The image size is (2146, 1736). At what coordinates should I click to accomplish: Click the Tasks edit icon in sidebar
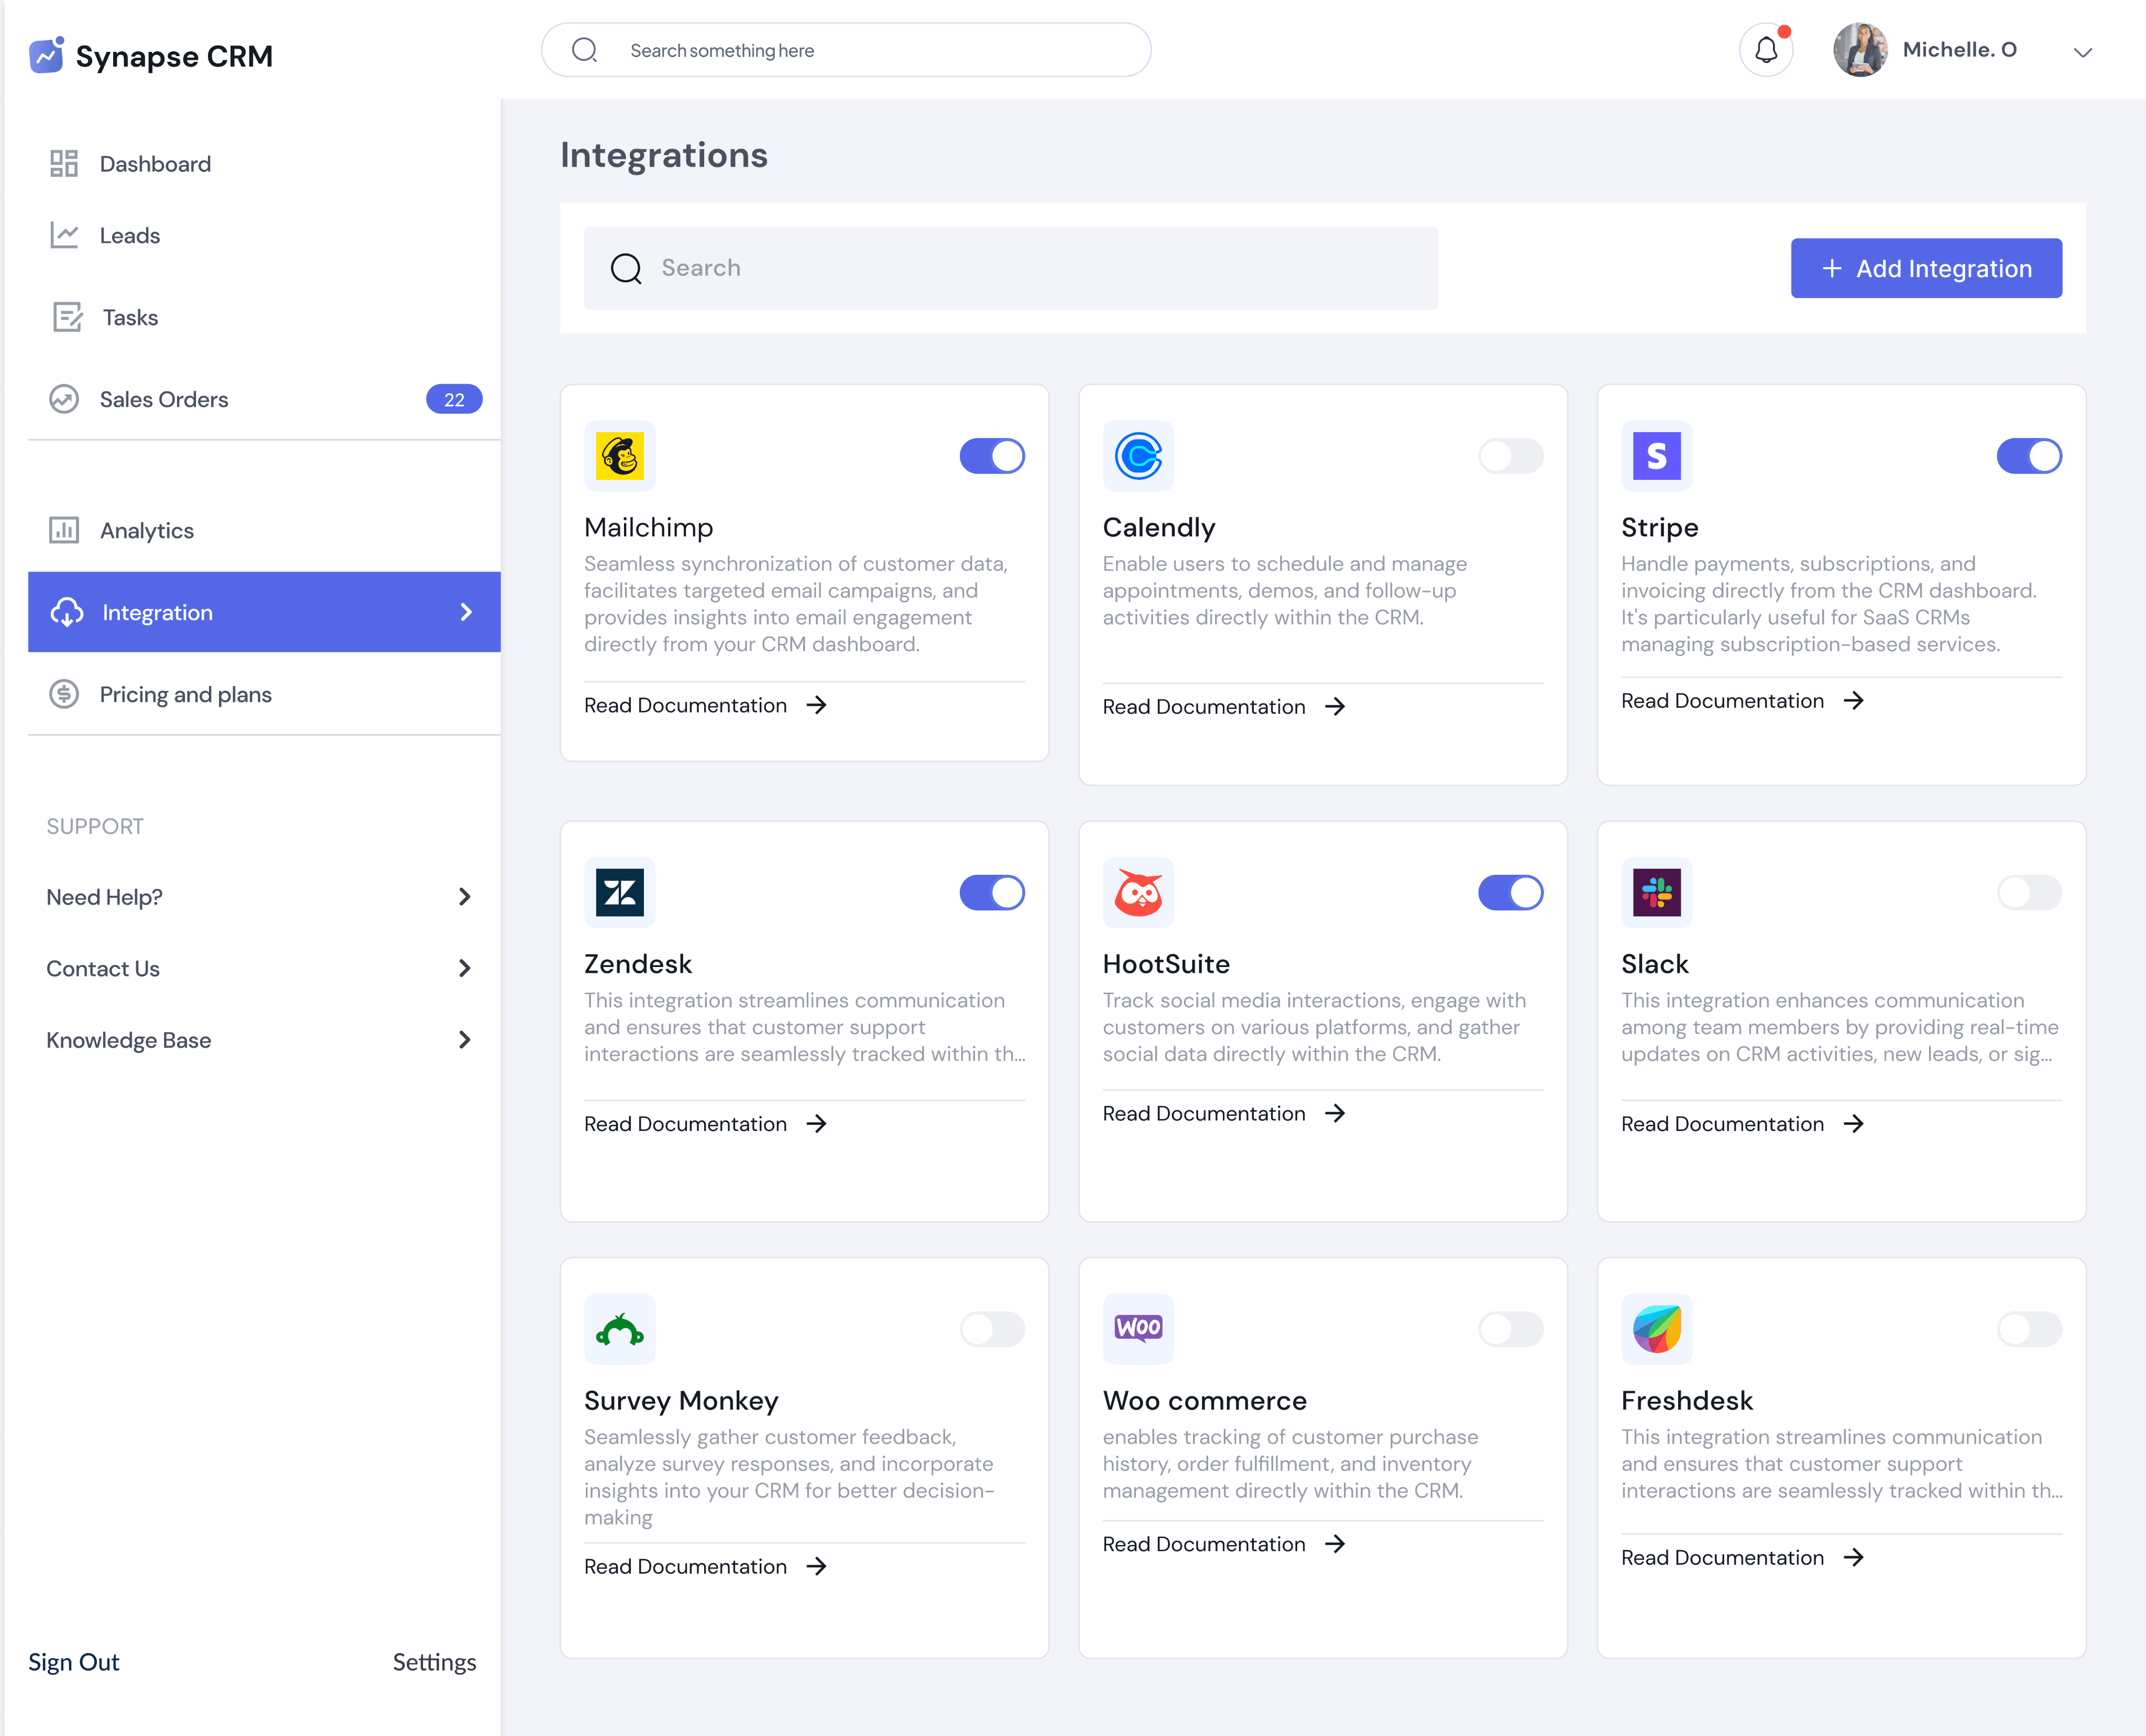coord(67,317)
